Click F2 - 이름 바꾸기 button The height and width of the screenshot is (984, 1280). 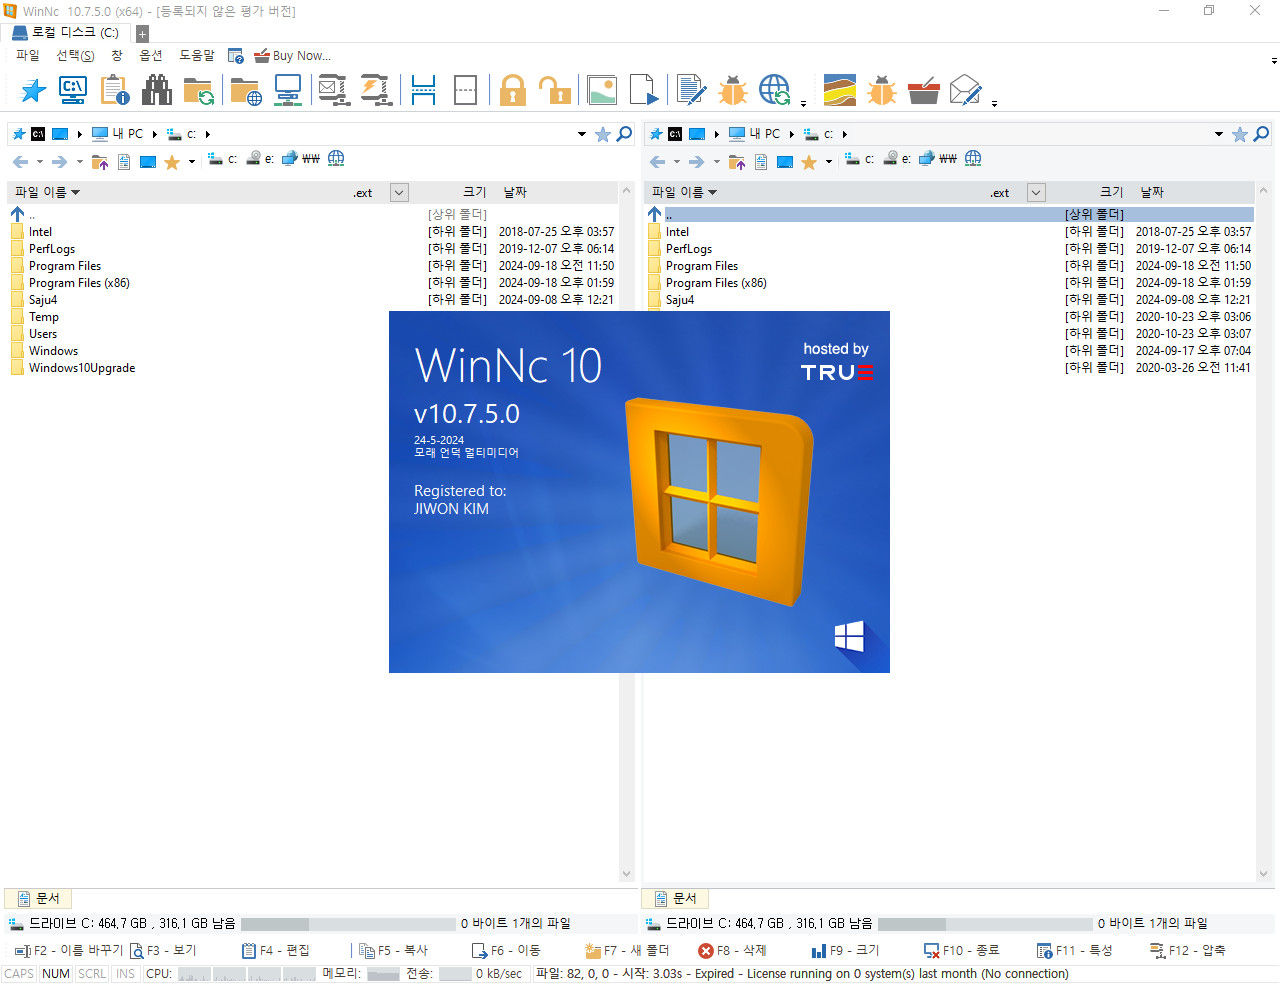click(x=69, y=951)
